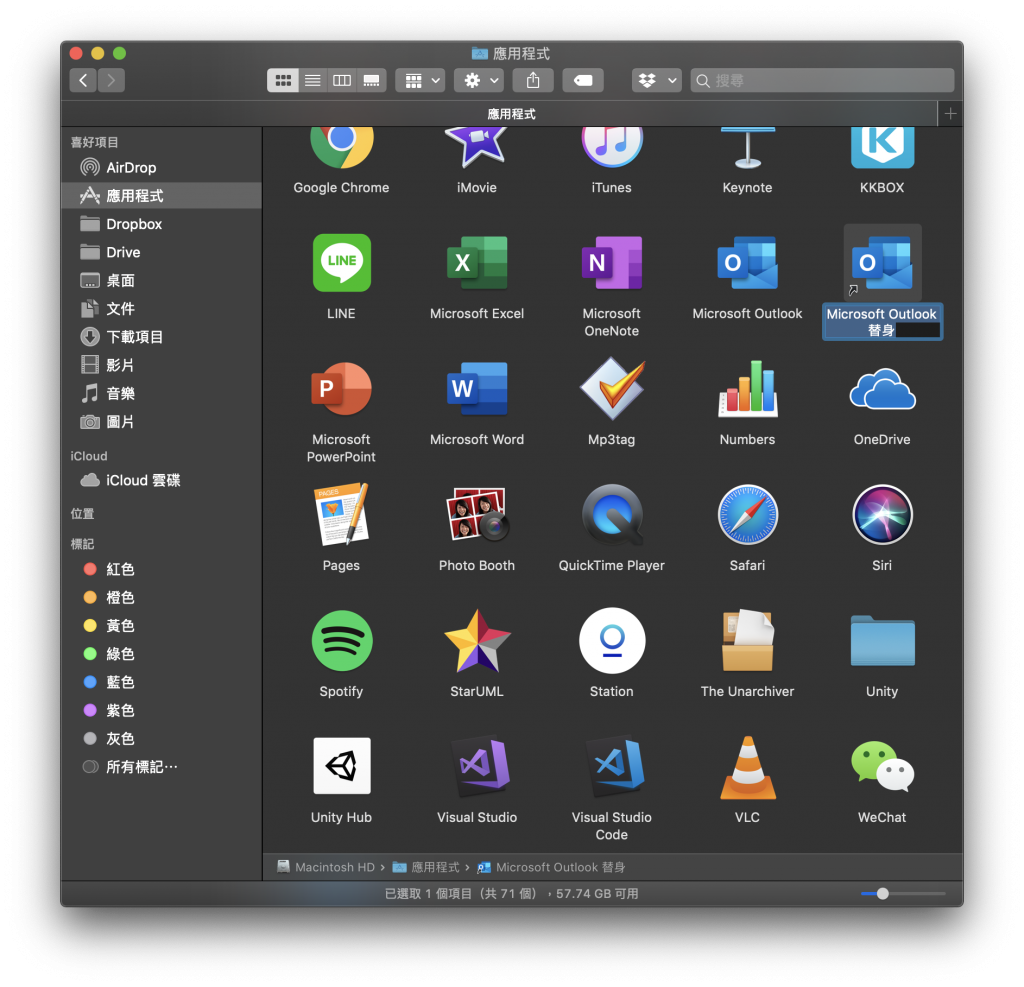Switch to gallery view mode

pyautogui.click(x=372, y=80)
